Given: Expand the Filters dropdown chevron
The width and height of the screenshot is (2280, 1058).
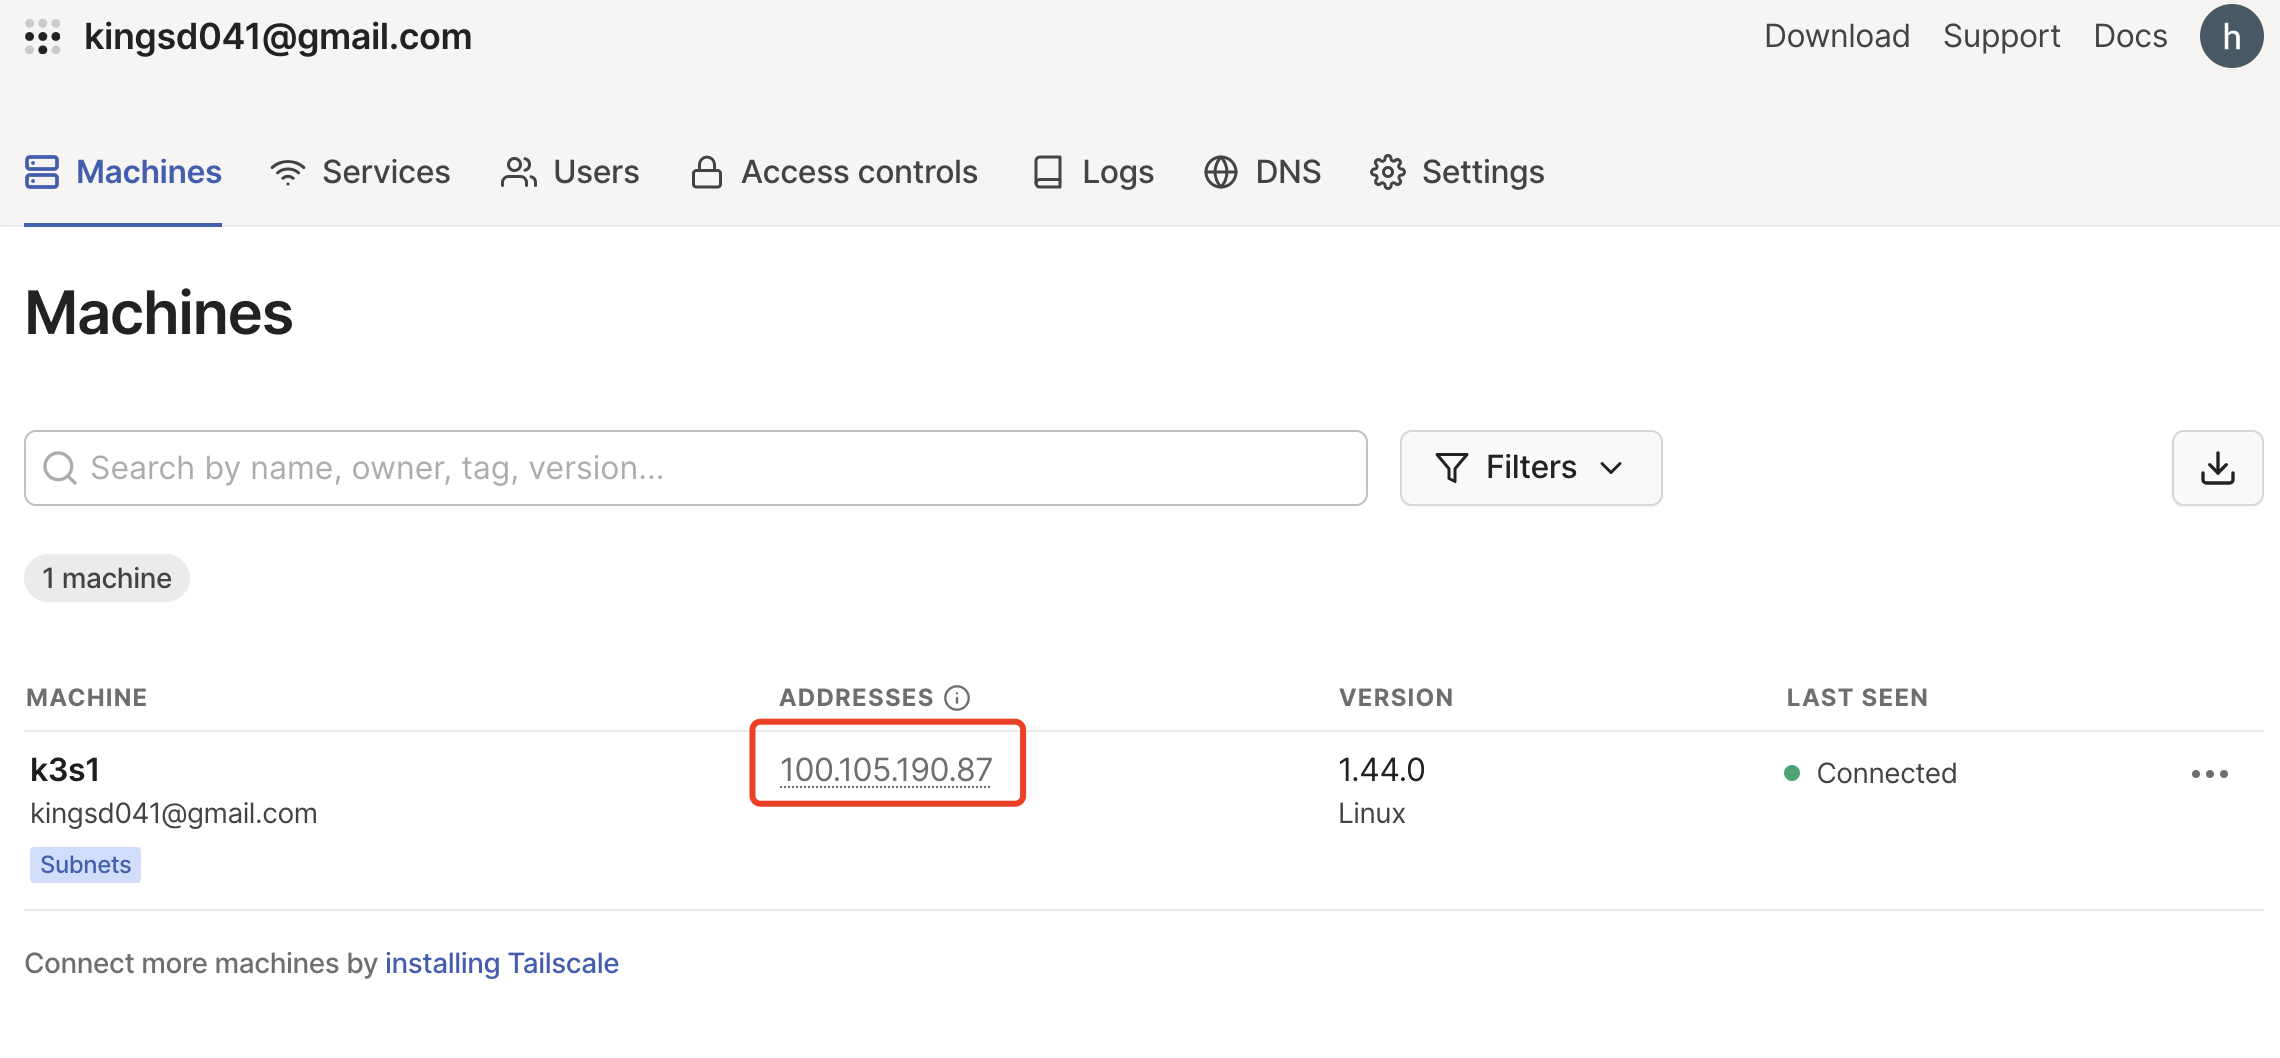Looking at the screenshot, I should (x=1611, y=468).
